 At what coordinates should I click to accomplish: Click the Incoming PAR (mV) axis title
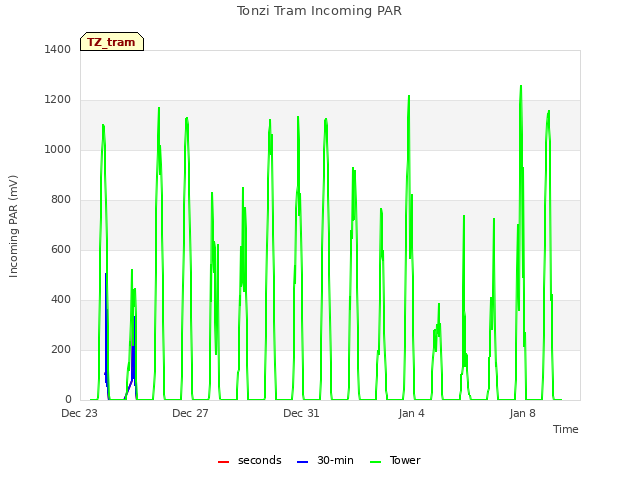[x=13, y=227]
